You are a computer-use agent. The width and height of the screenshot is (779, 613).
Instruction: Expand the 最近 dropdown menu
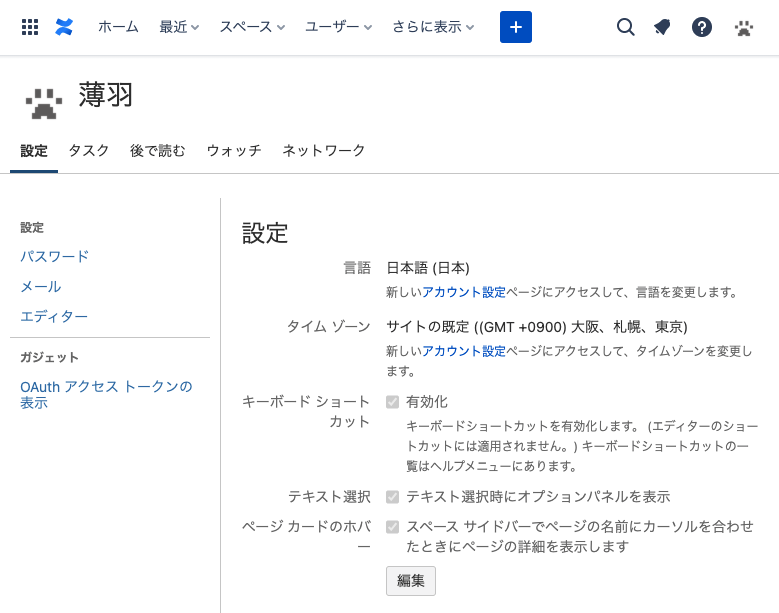(x=179, y=27)
